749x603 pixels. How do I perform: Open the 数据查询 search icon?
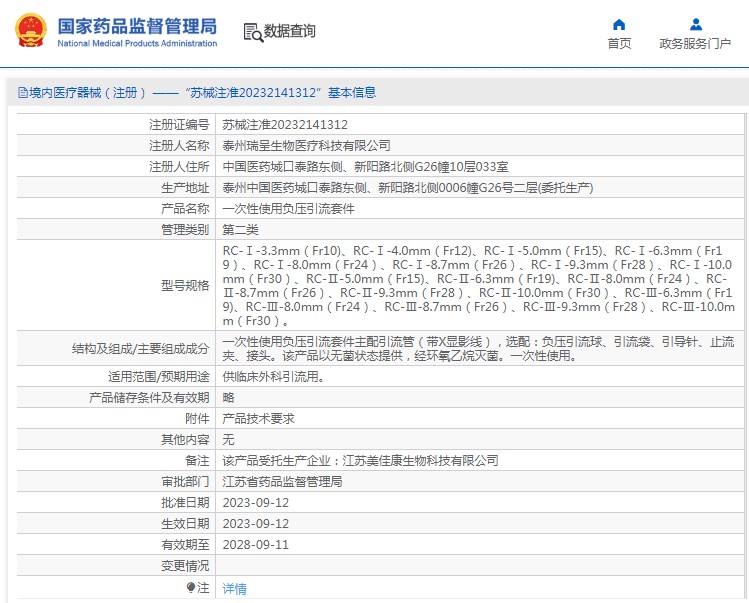(x=253, y=32)
